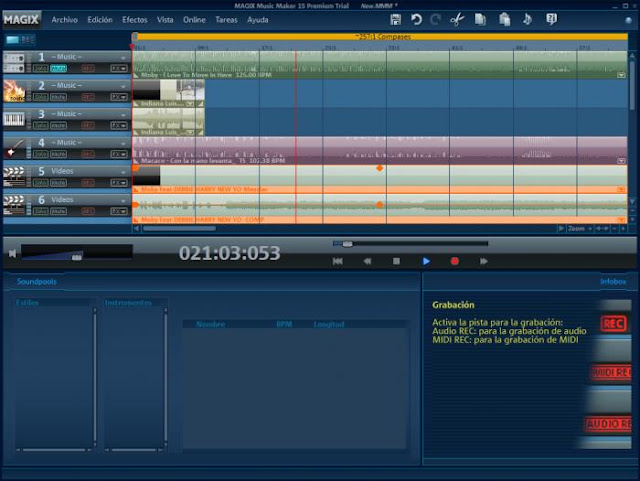The image size is (640, 481).
Task: Click the music note icon in toolbar
Action: pos(527,19)
